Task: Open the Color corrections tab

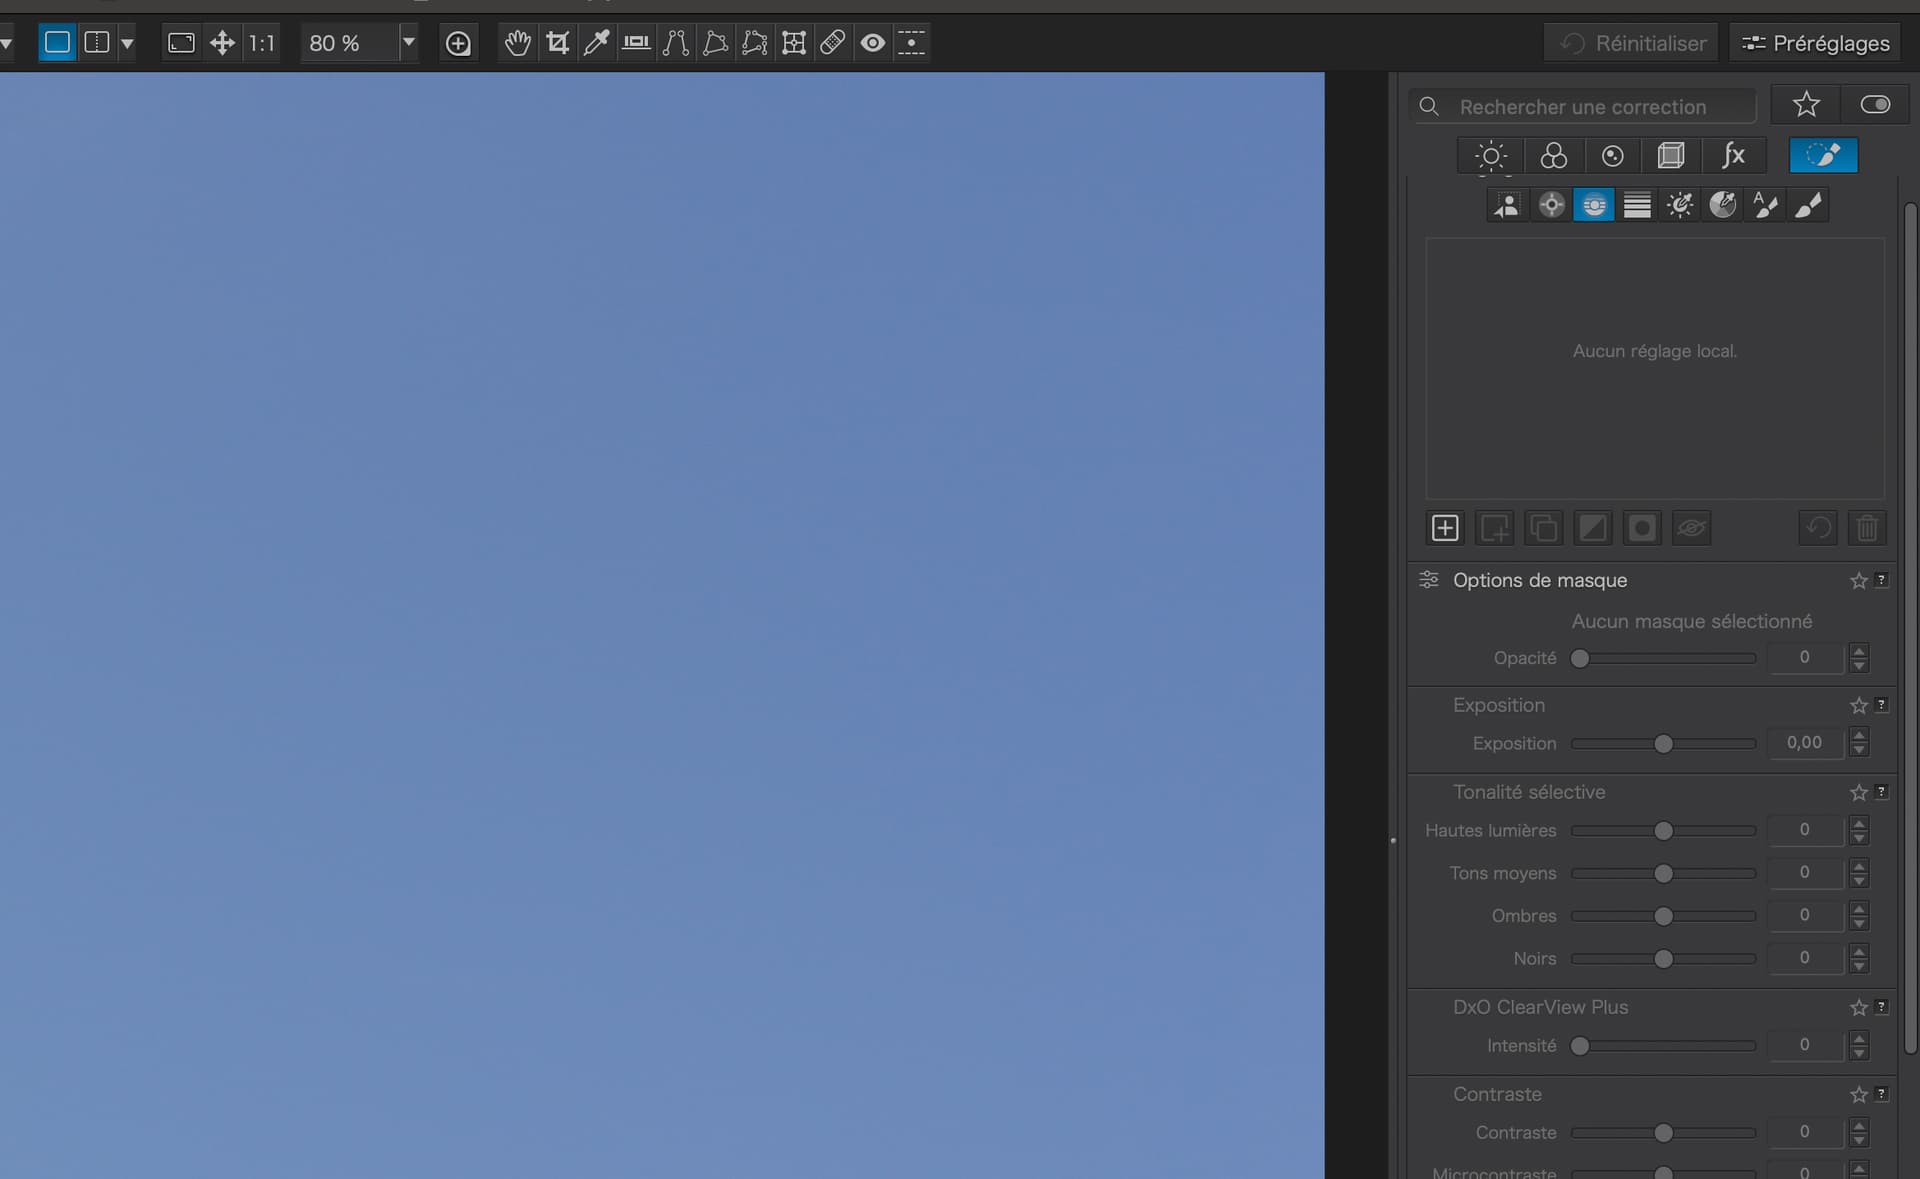Action: coord(1553,156)
